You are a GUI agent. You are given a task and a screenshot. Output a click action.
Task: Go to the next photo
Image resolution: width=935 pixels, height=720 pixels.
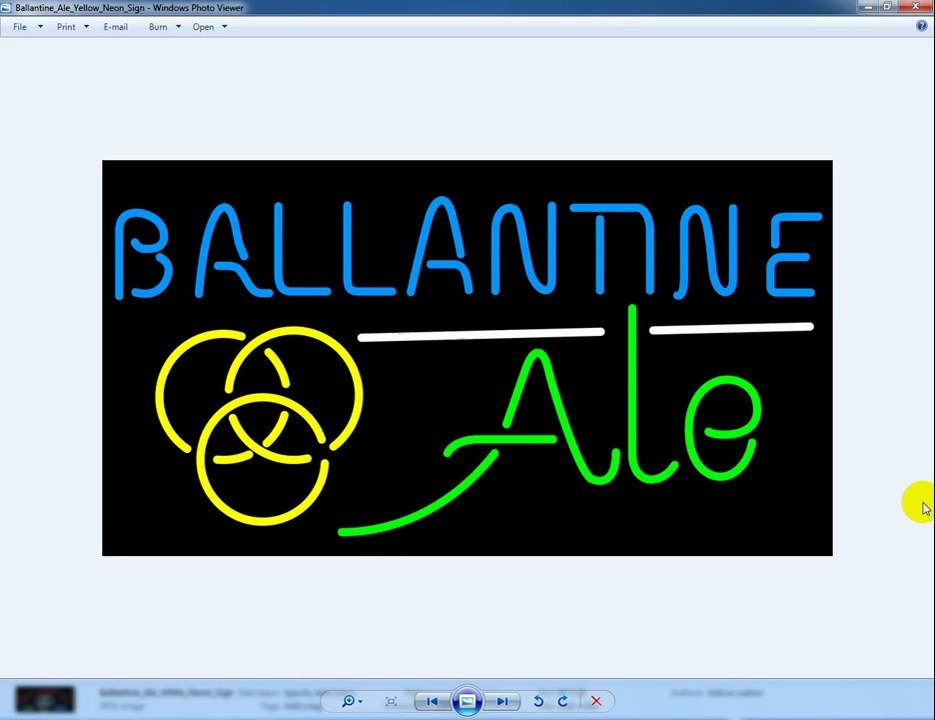(502, 702)
